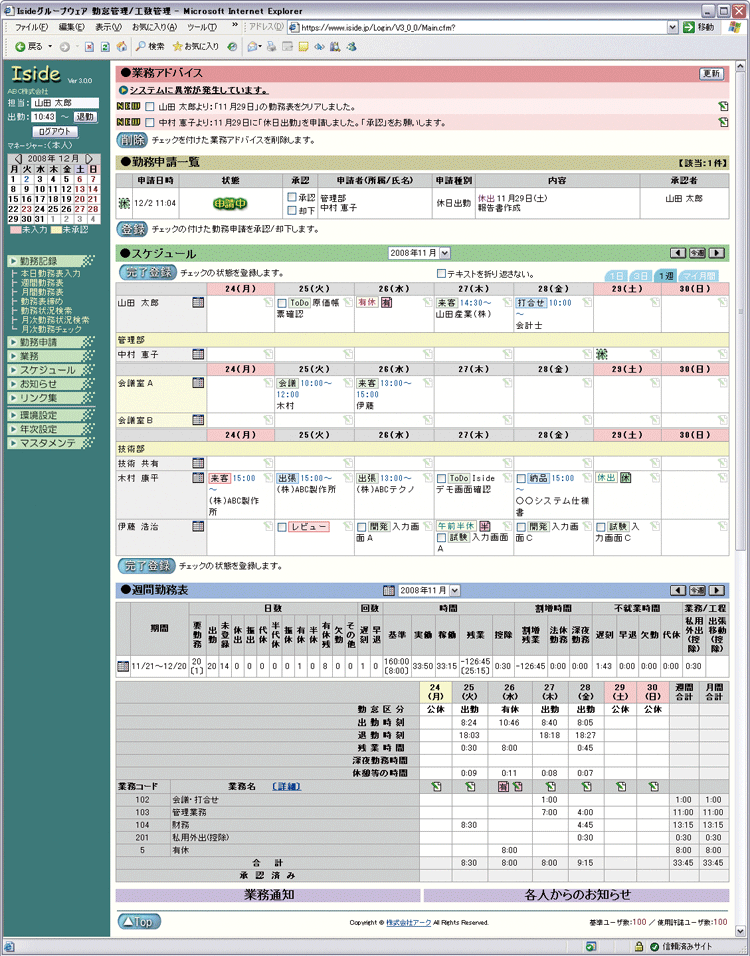The image size is (750, 956).
Task: Open the 詳細 link beside 業務名
Action: [286, 787]
